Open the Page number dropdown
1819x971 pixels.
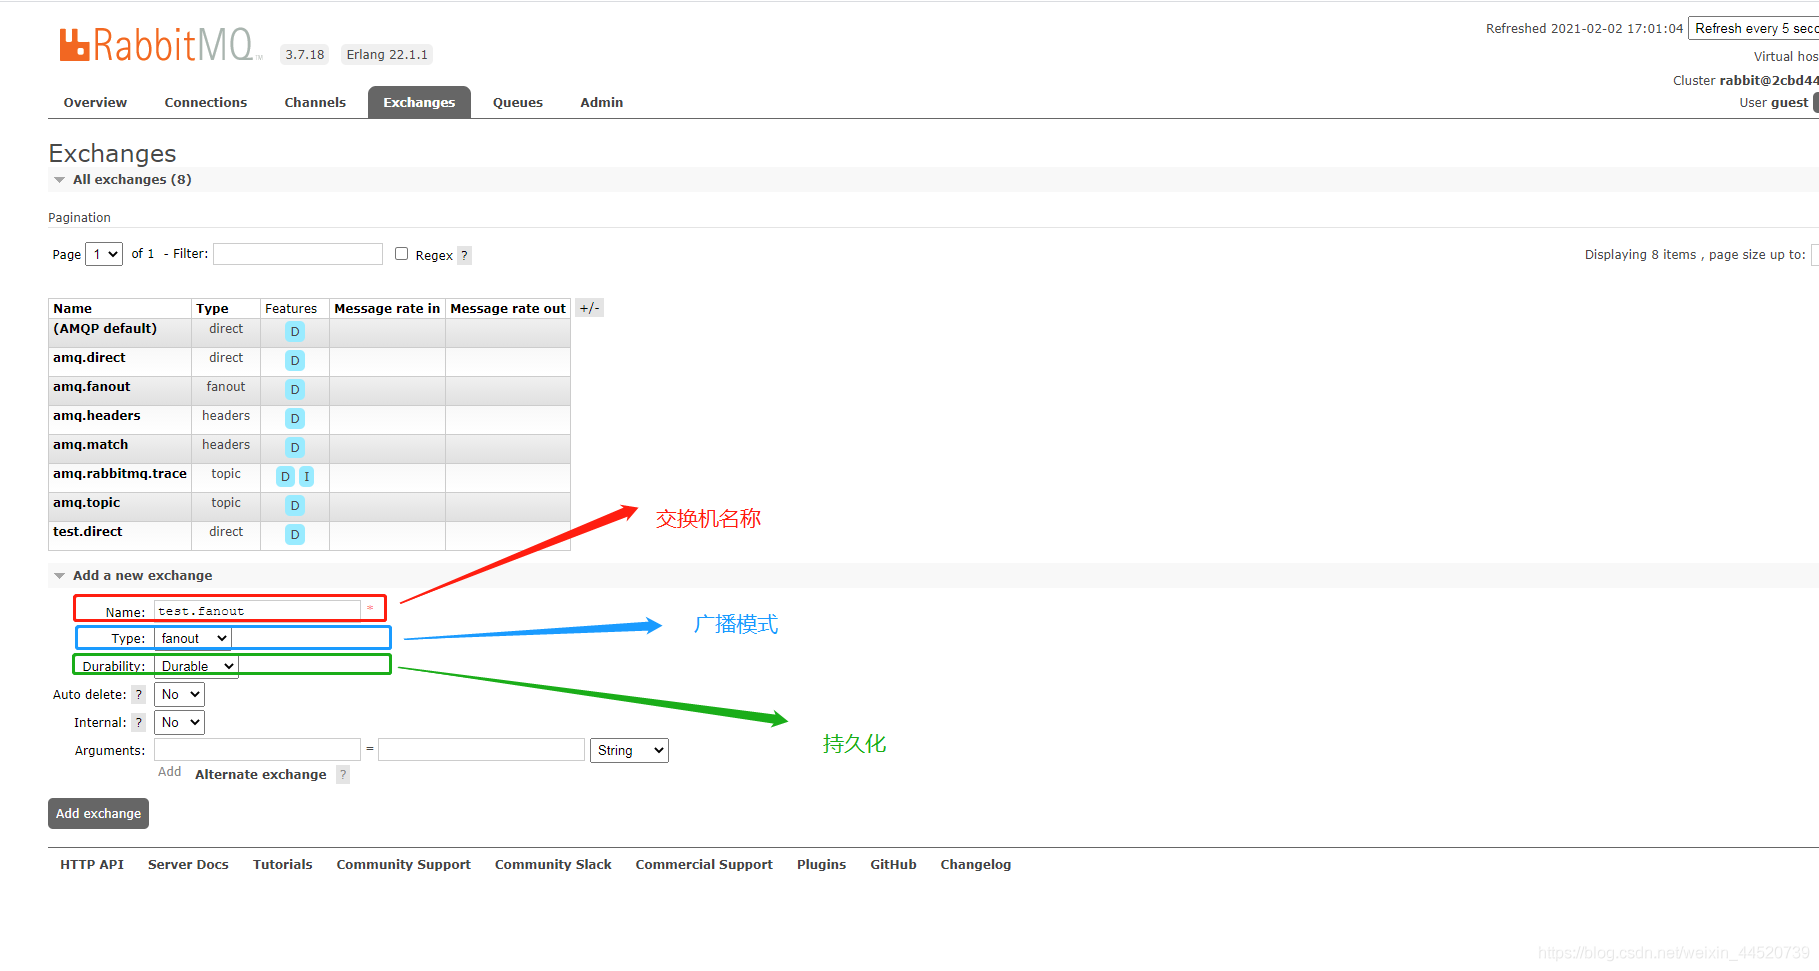click(x=104, y=254)
